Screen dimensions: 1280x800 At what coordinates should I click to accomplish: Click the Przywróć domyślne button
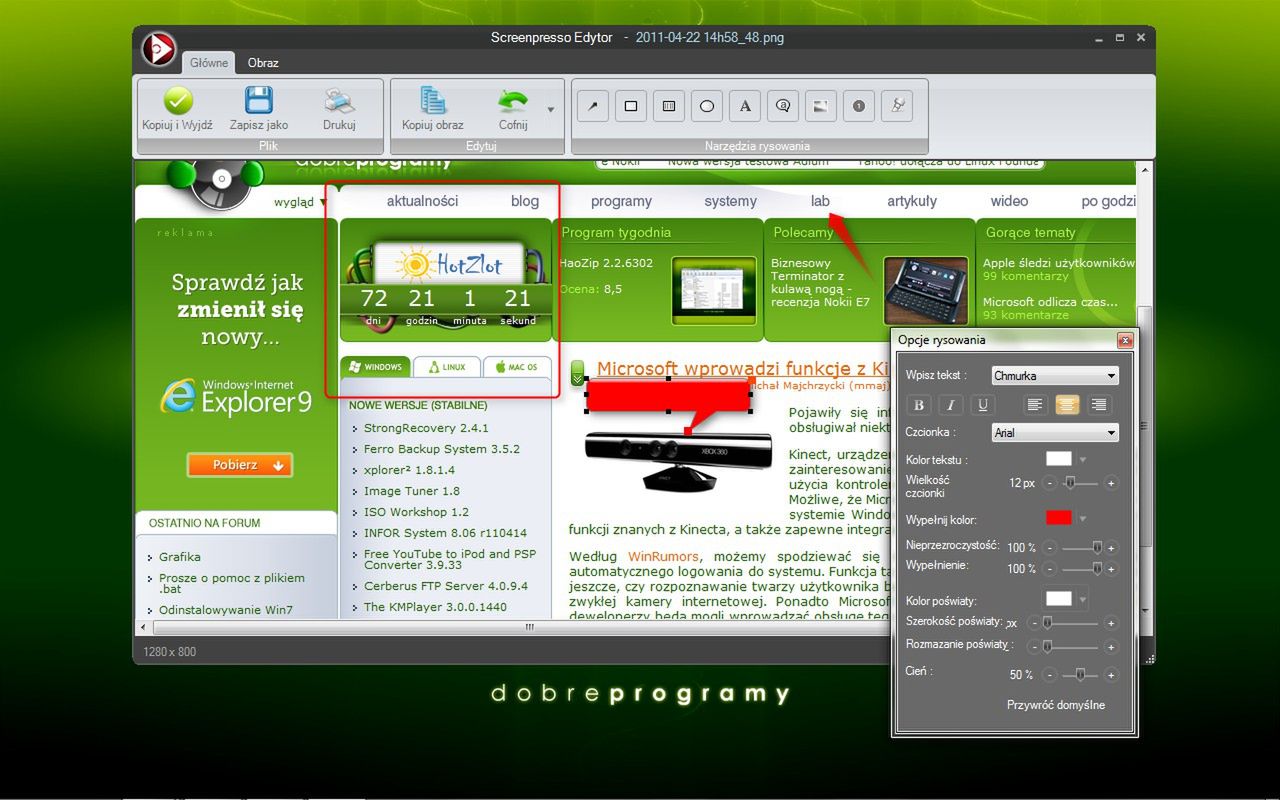coord(1056,705)
